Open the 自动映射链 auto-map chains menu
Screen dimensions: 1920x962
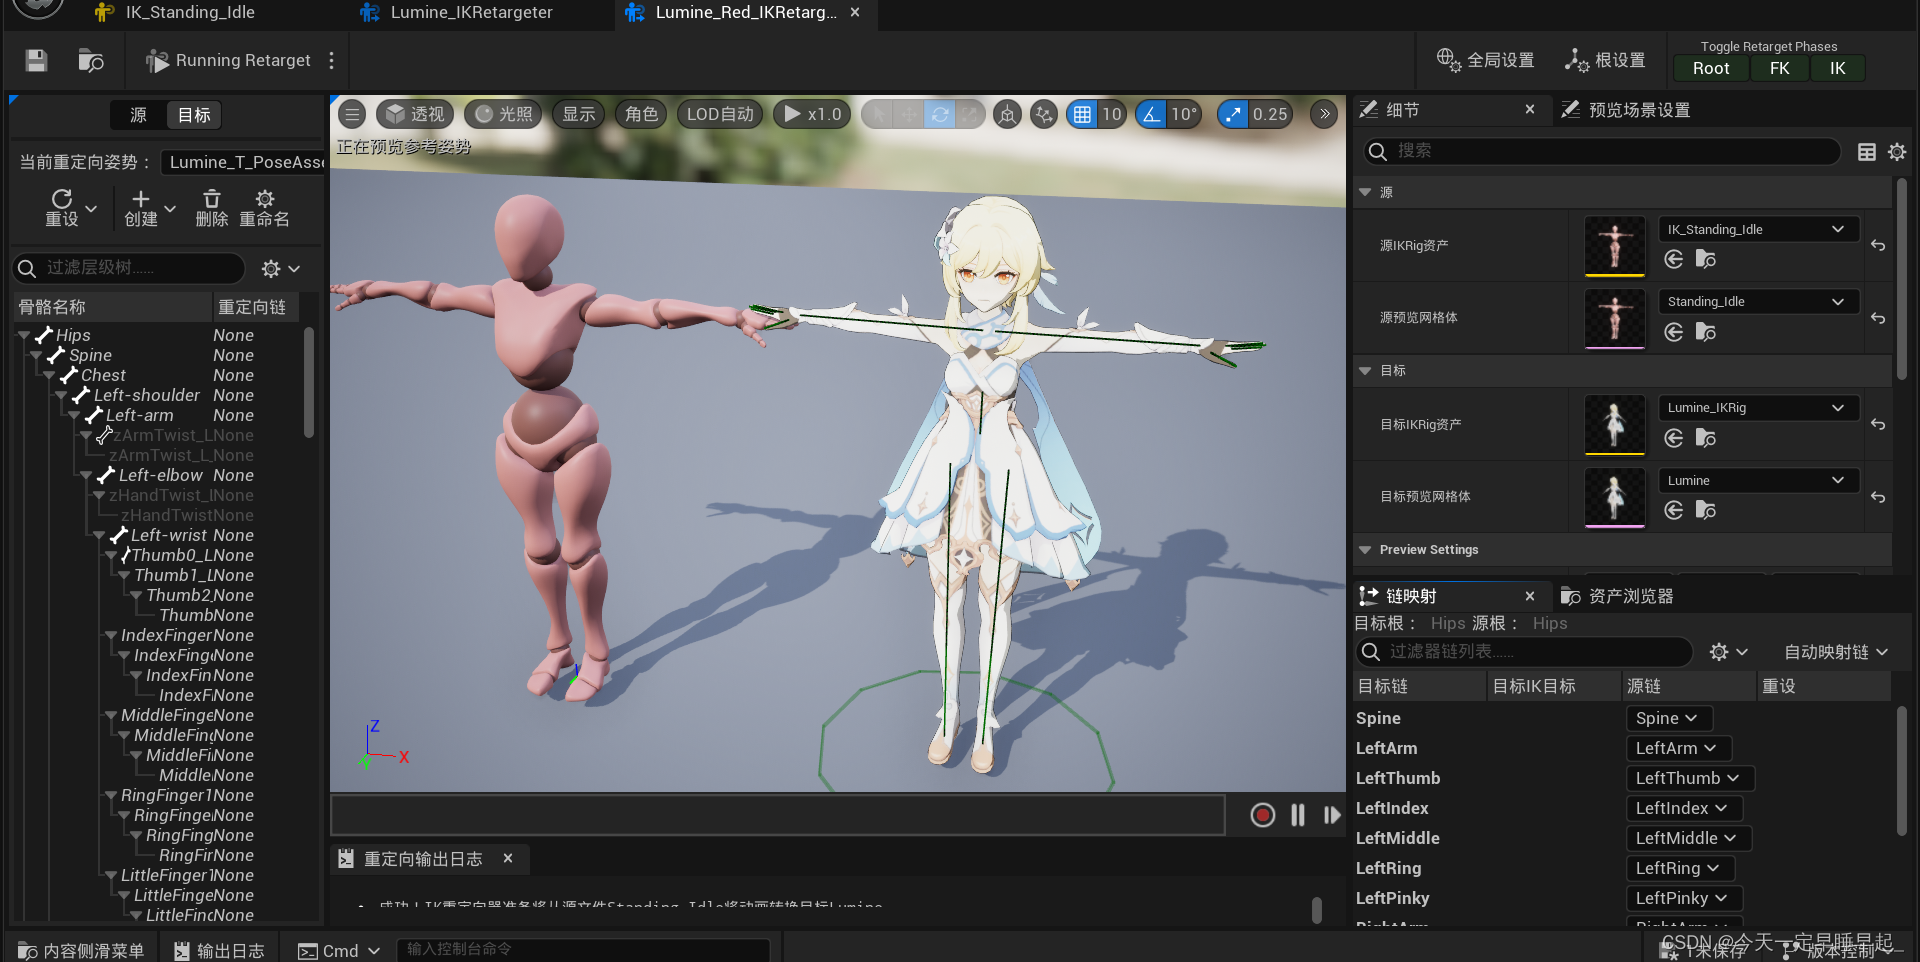click(1836, 652)
